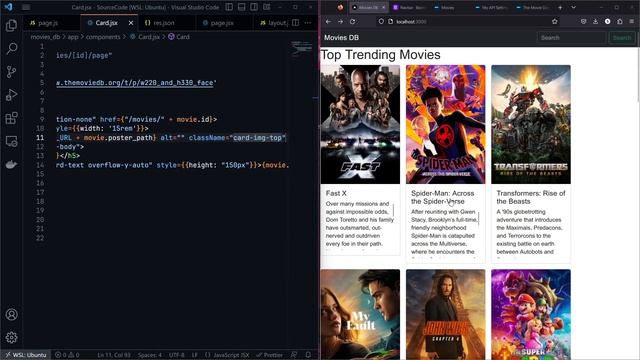Toggle the primary side bar layout icon
This screenshot has width=640, height=360.
coord(229,7)
